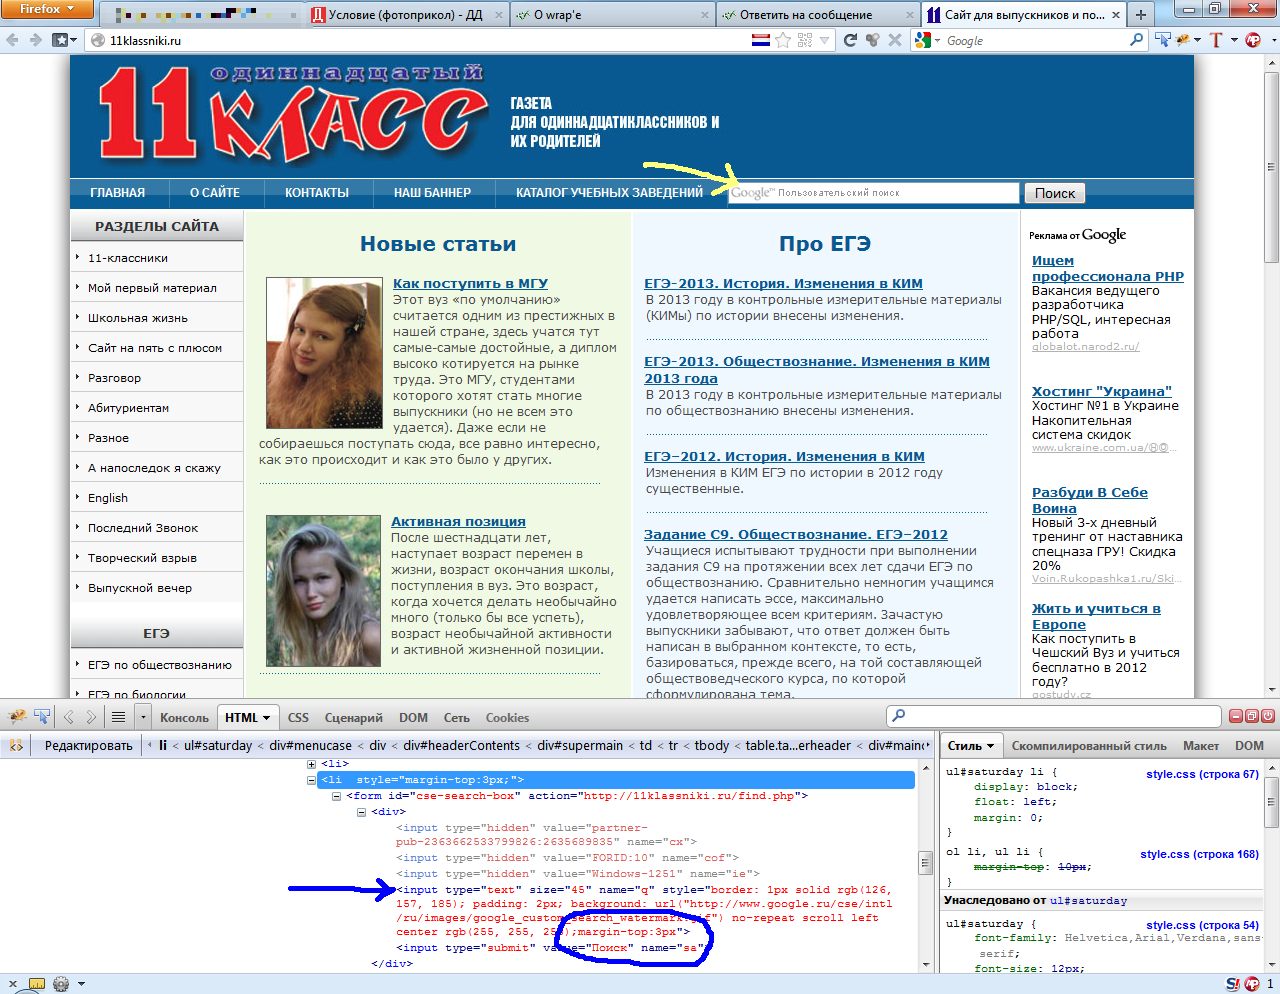Open a new tab with plus button
This screenshot has height=994, width=1280.
(1141, 14)
